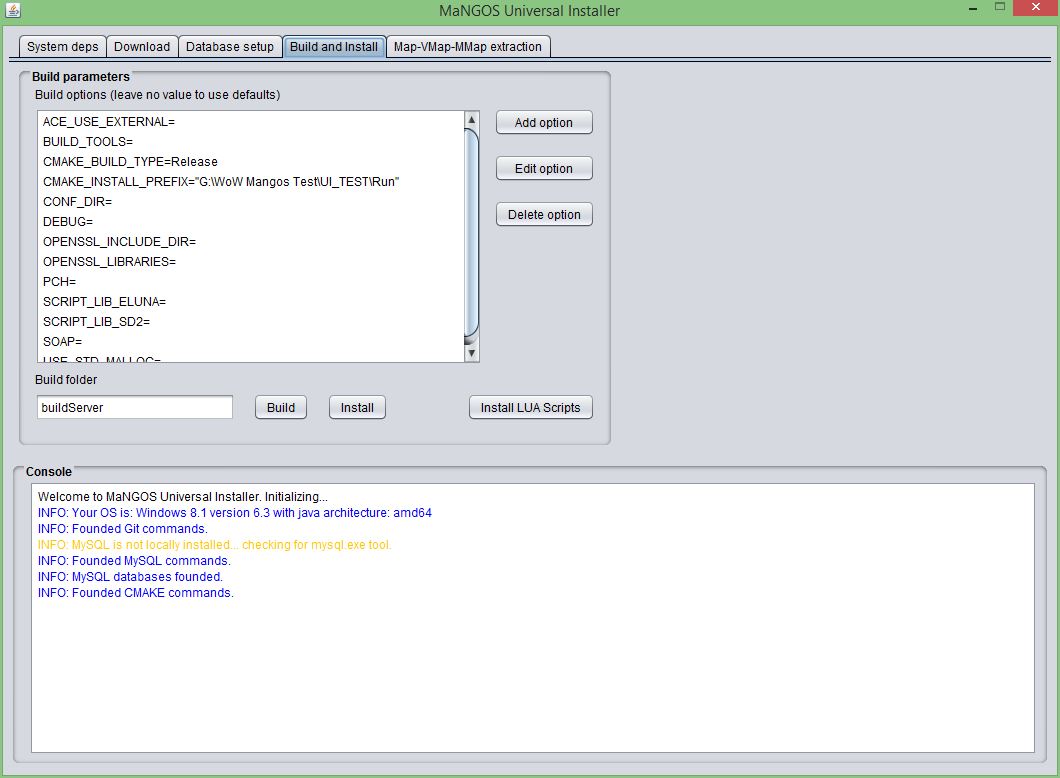
Task: Select the CMAKE_INSTALL_PREFIX option row
Action: click(251, 182)
